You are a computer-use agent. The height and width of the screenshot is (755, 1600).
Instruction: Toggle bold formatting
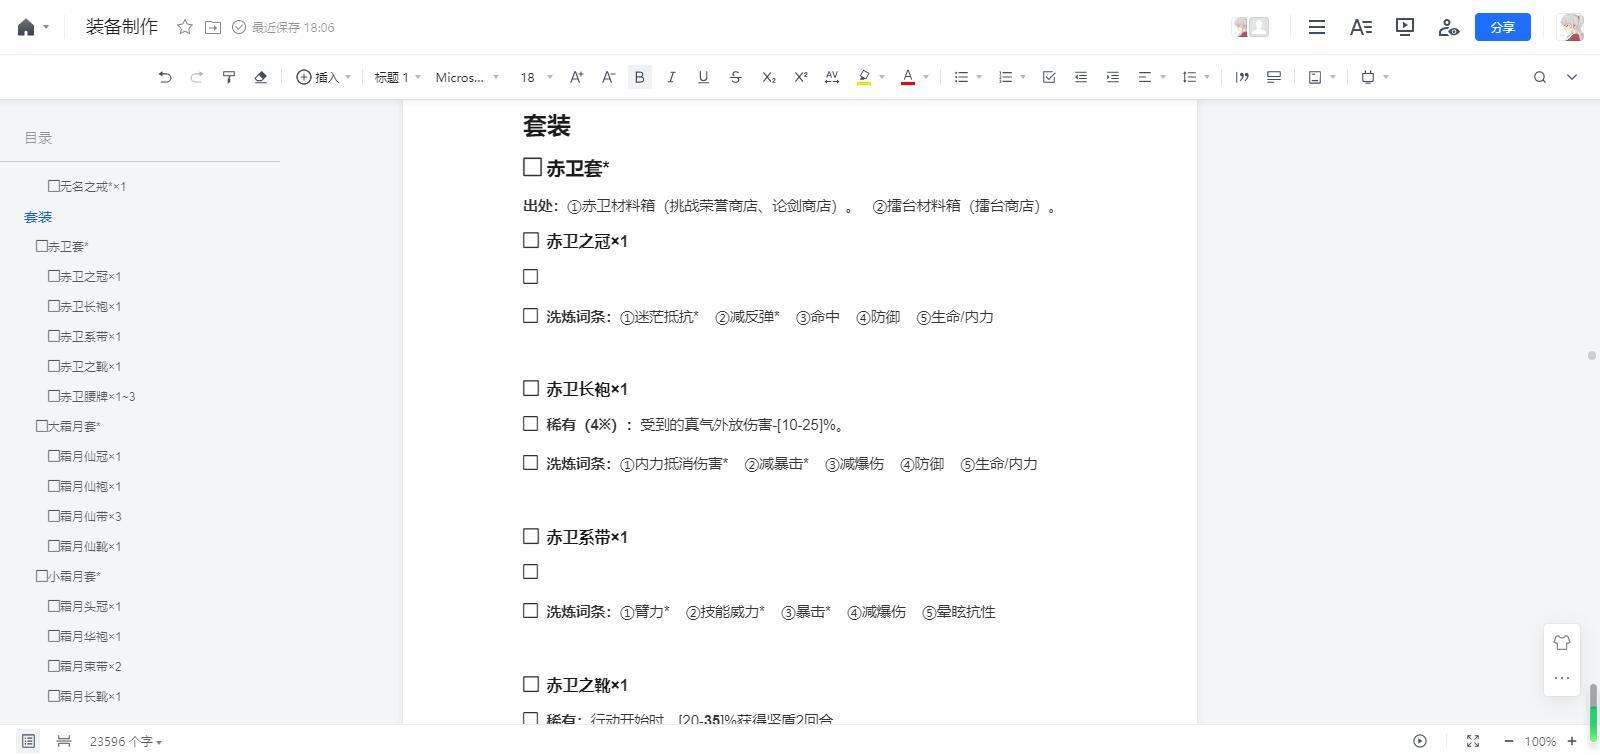640,77
